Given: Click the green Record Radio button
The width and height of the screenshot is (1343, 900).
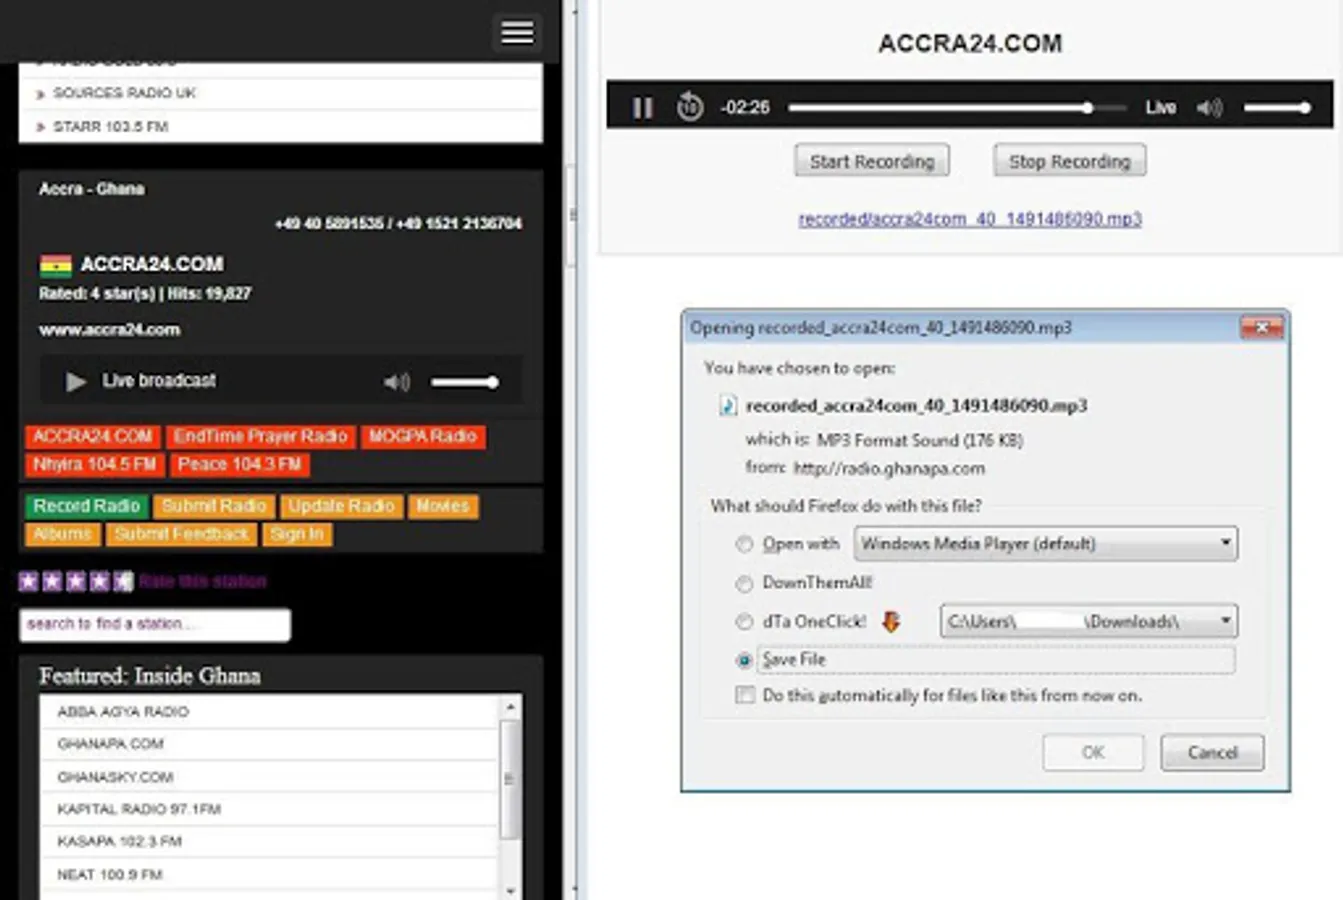Looking at the screenshot, I should pos(87,507).
